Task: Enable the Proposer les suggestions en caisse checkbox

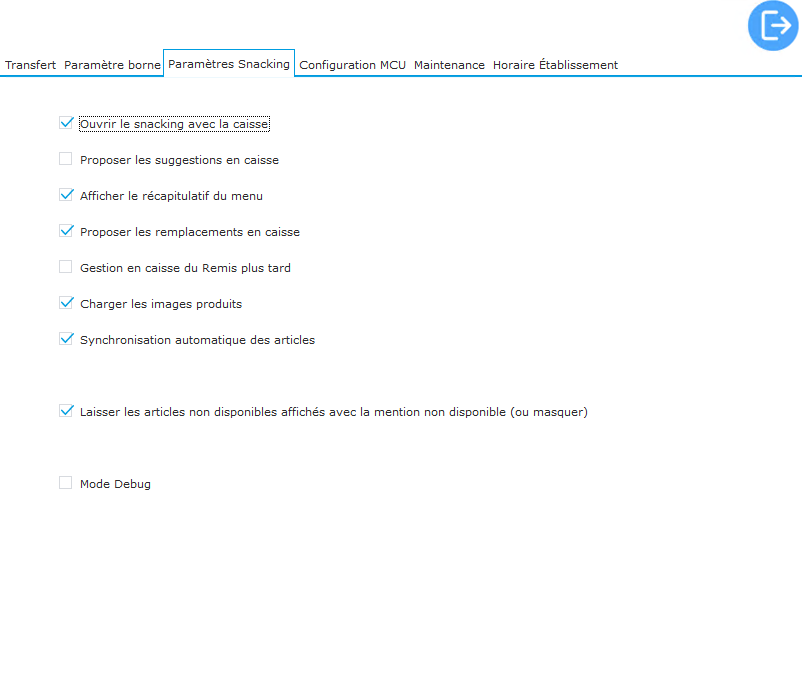Action: coord(66,159)
